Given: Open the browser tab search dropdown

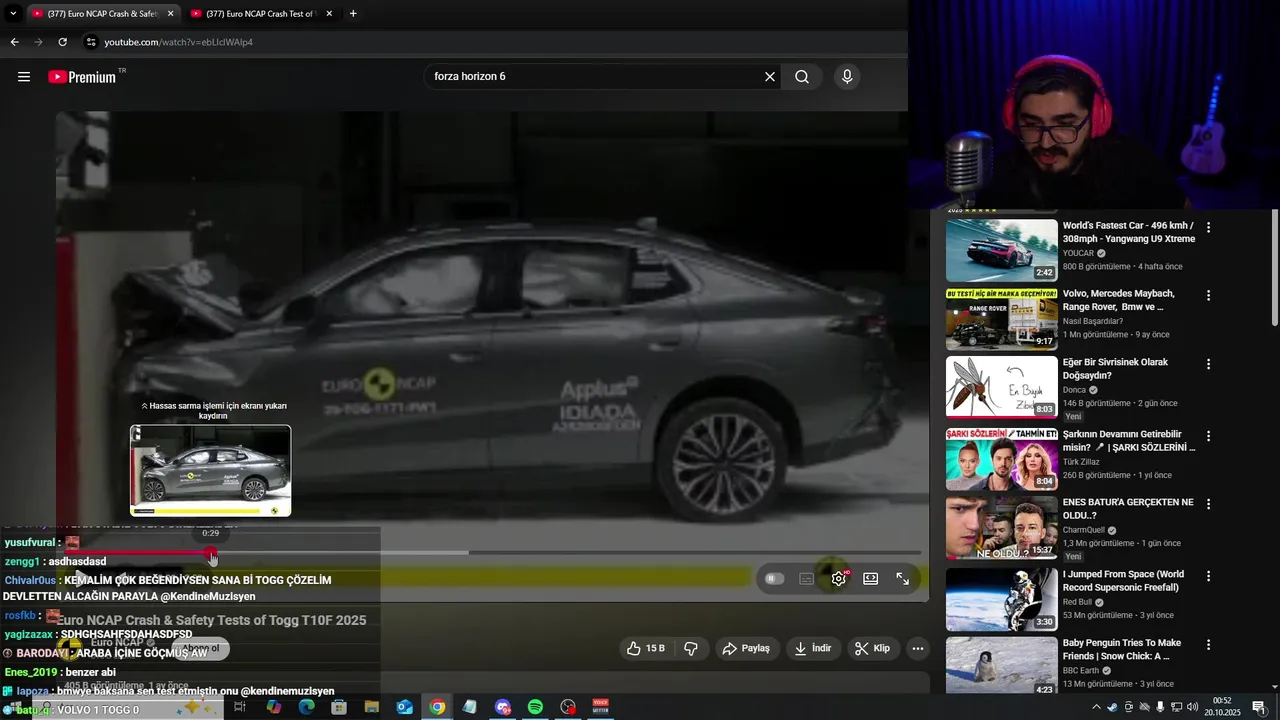Looking at the screenshot, I should (x=12, y=14).
